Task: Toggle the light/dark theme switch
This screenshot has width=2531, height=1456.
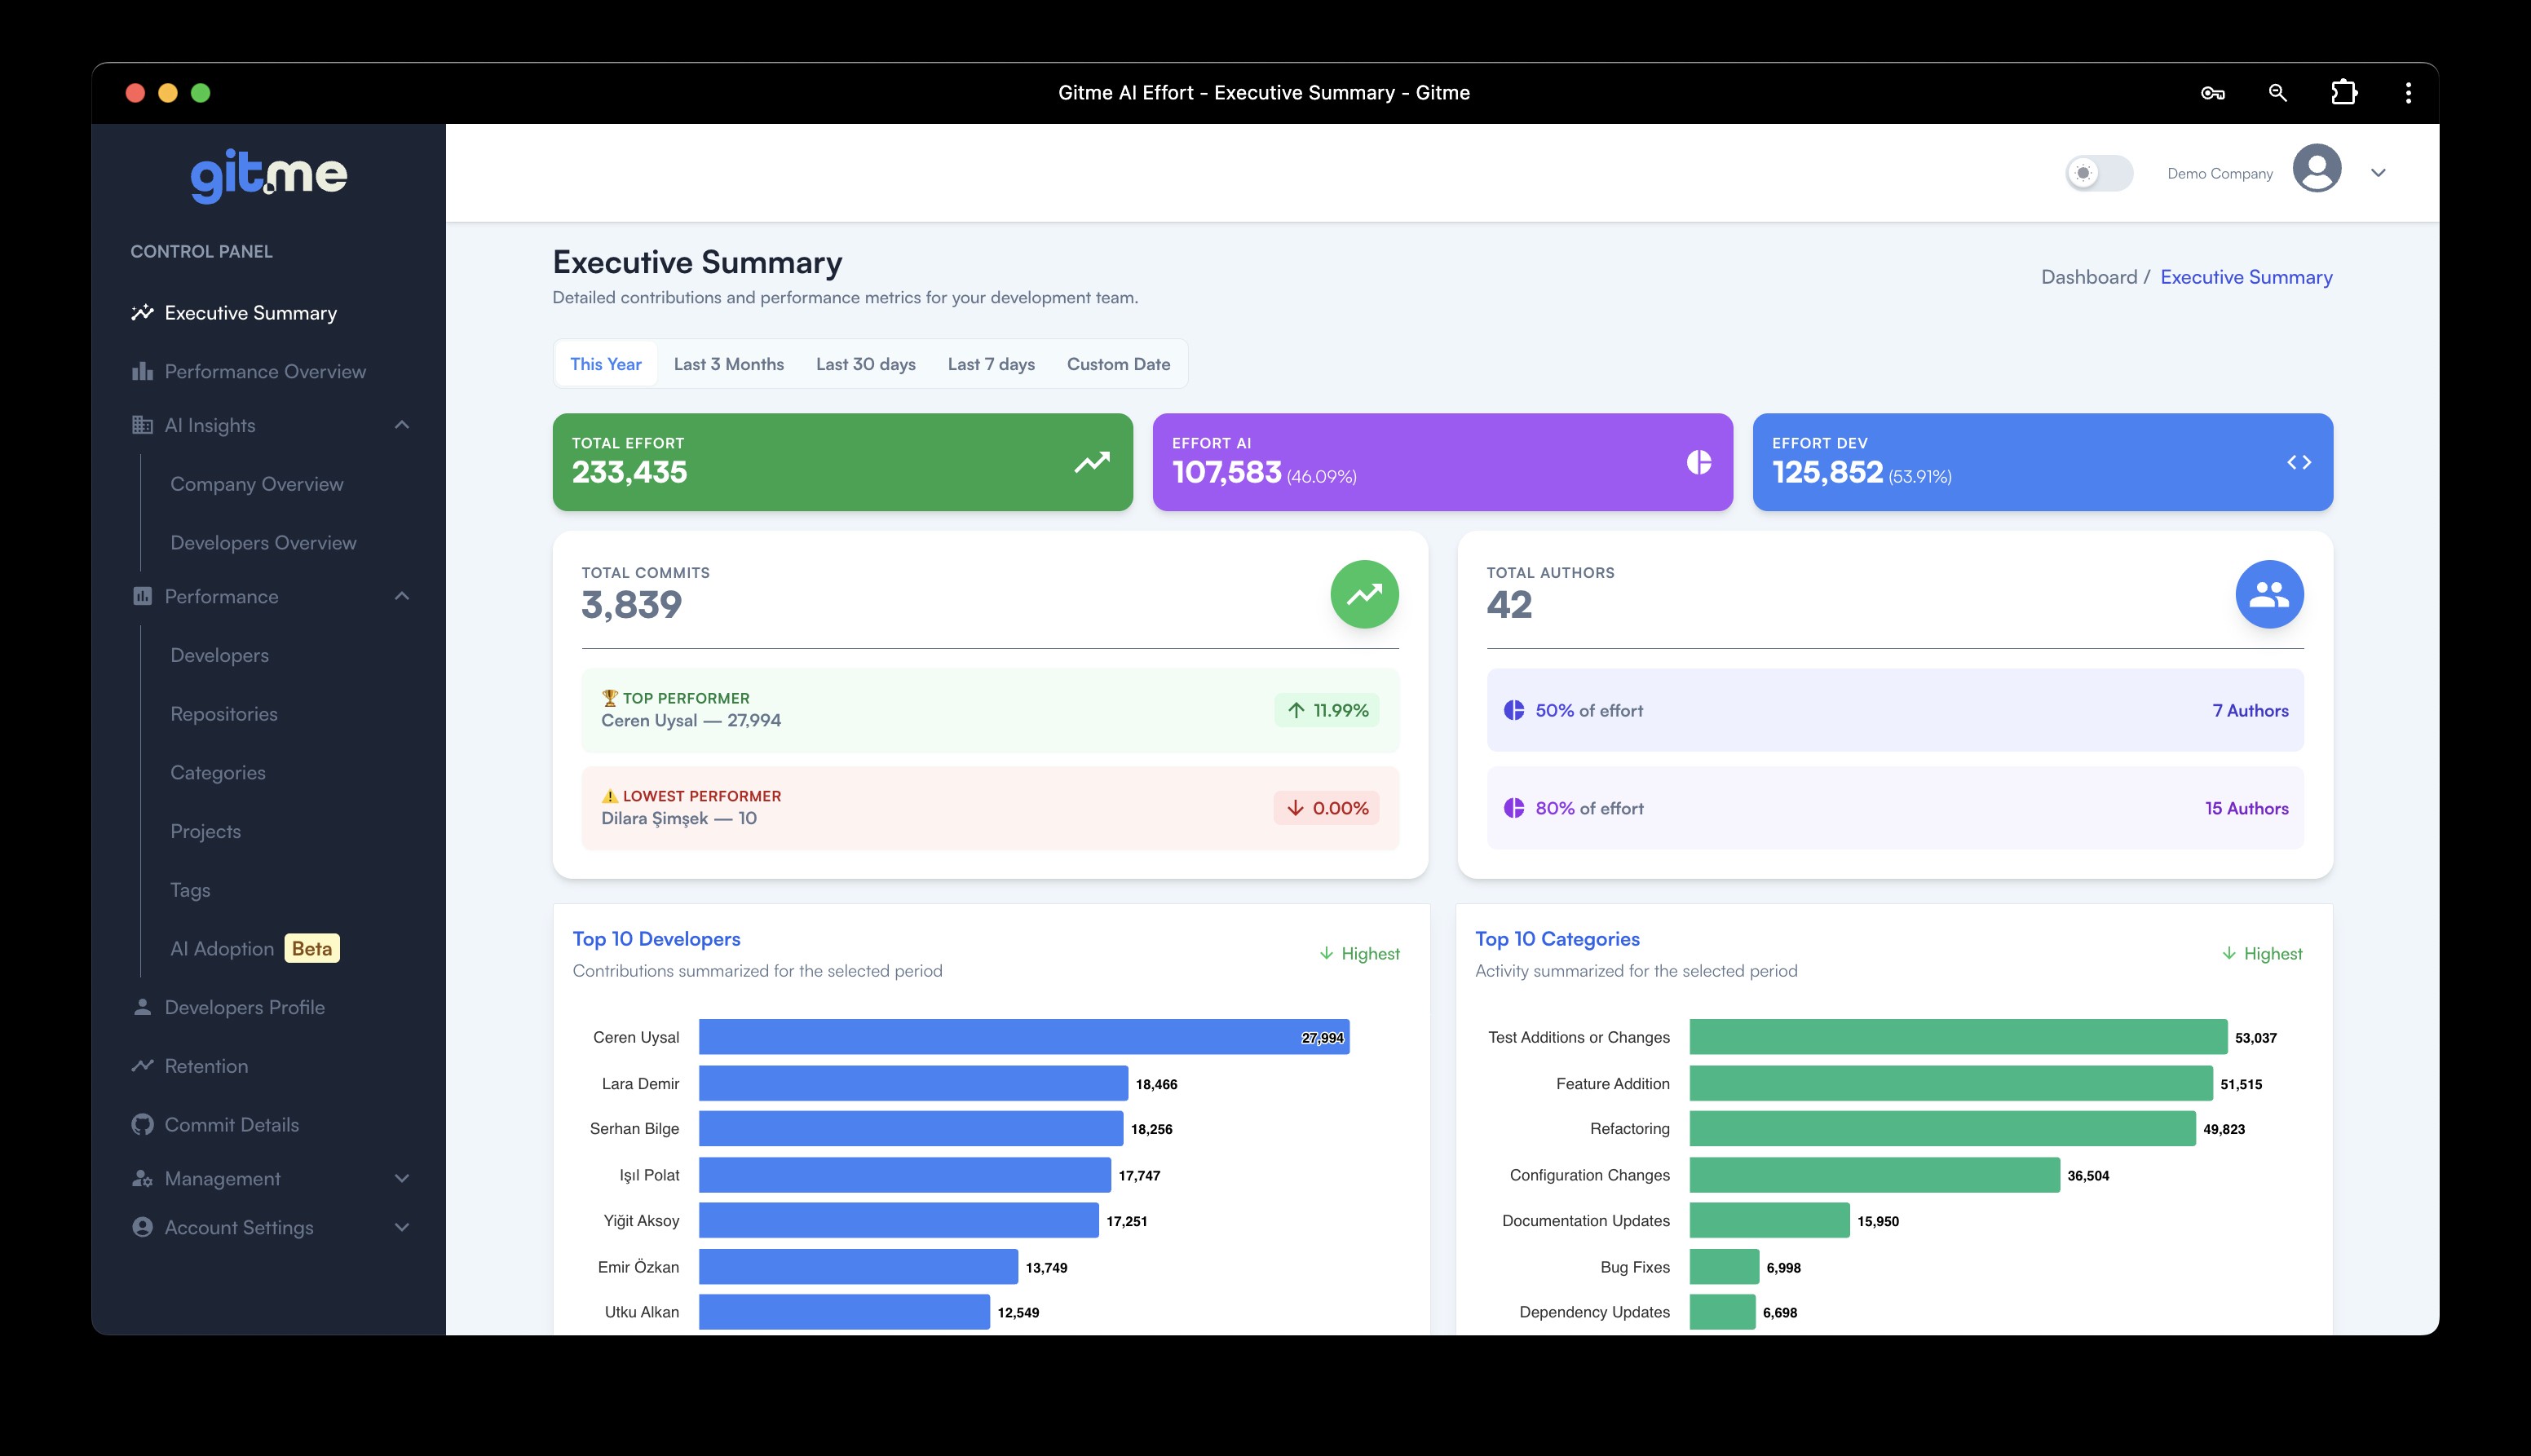Action: click(x=2098, y=173)
